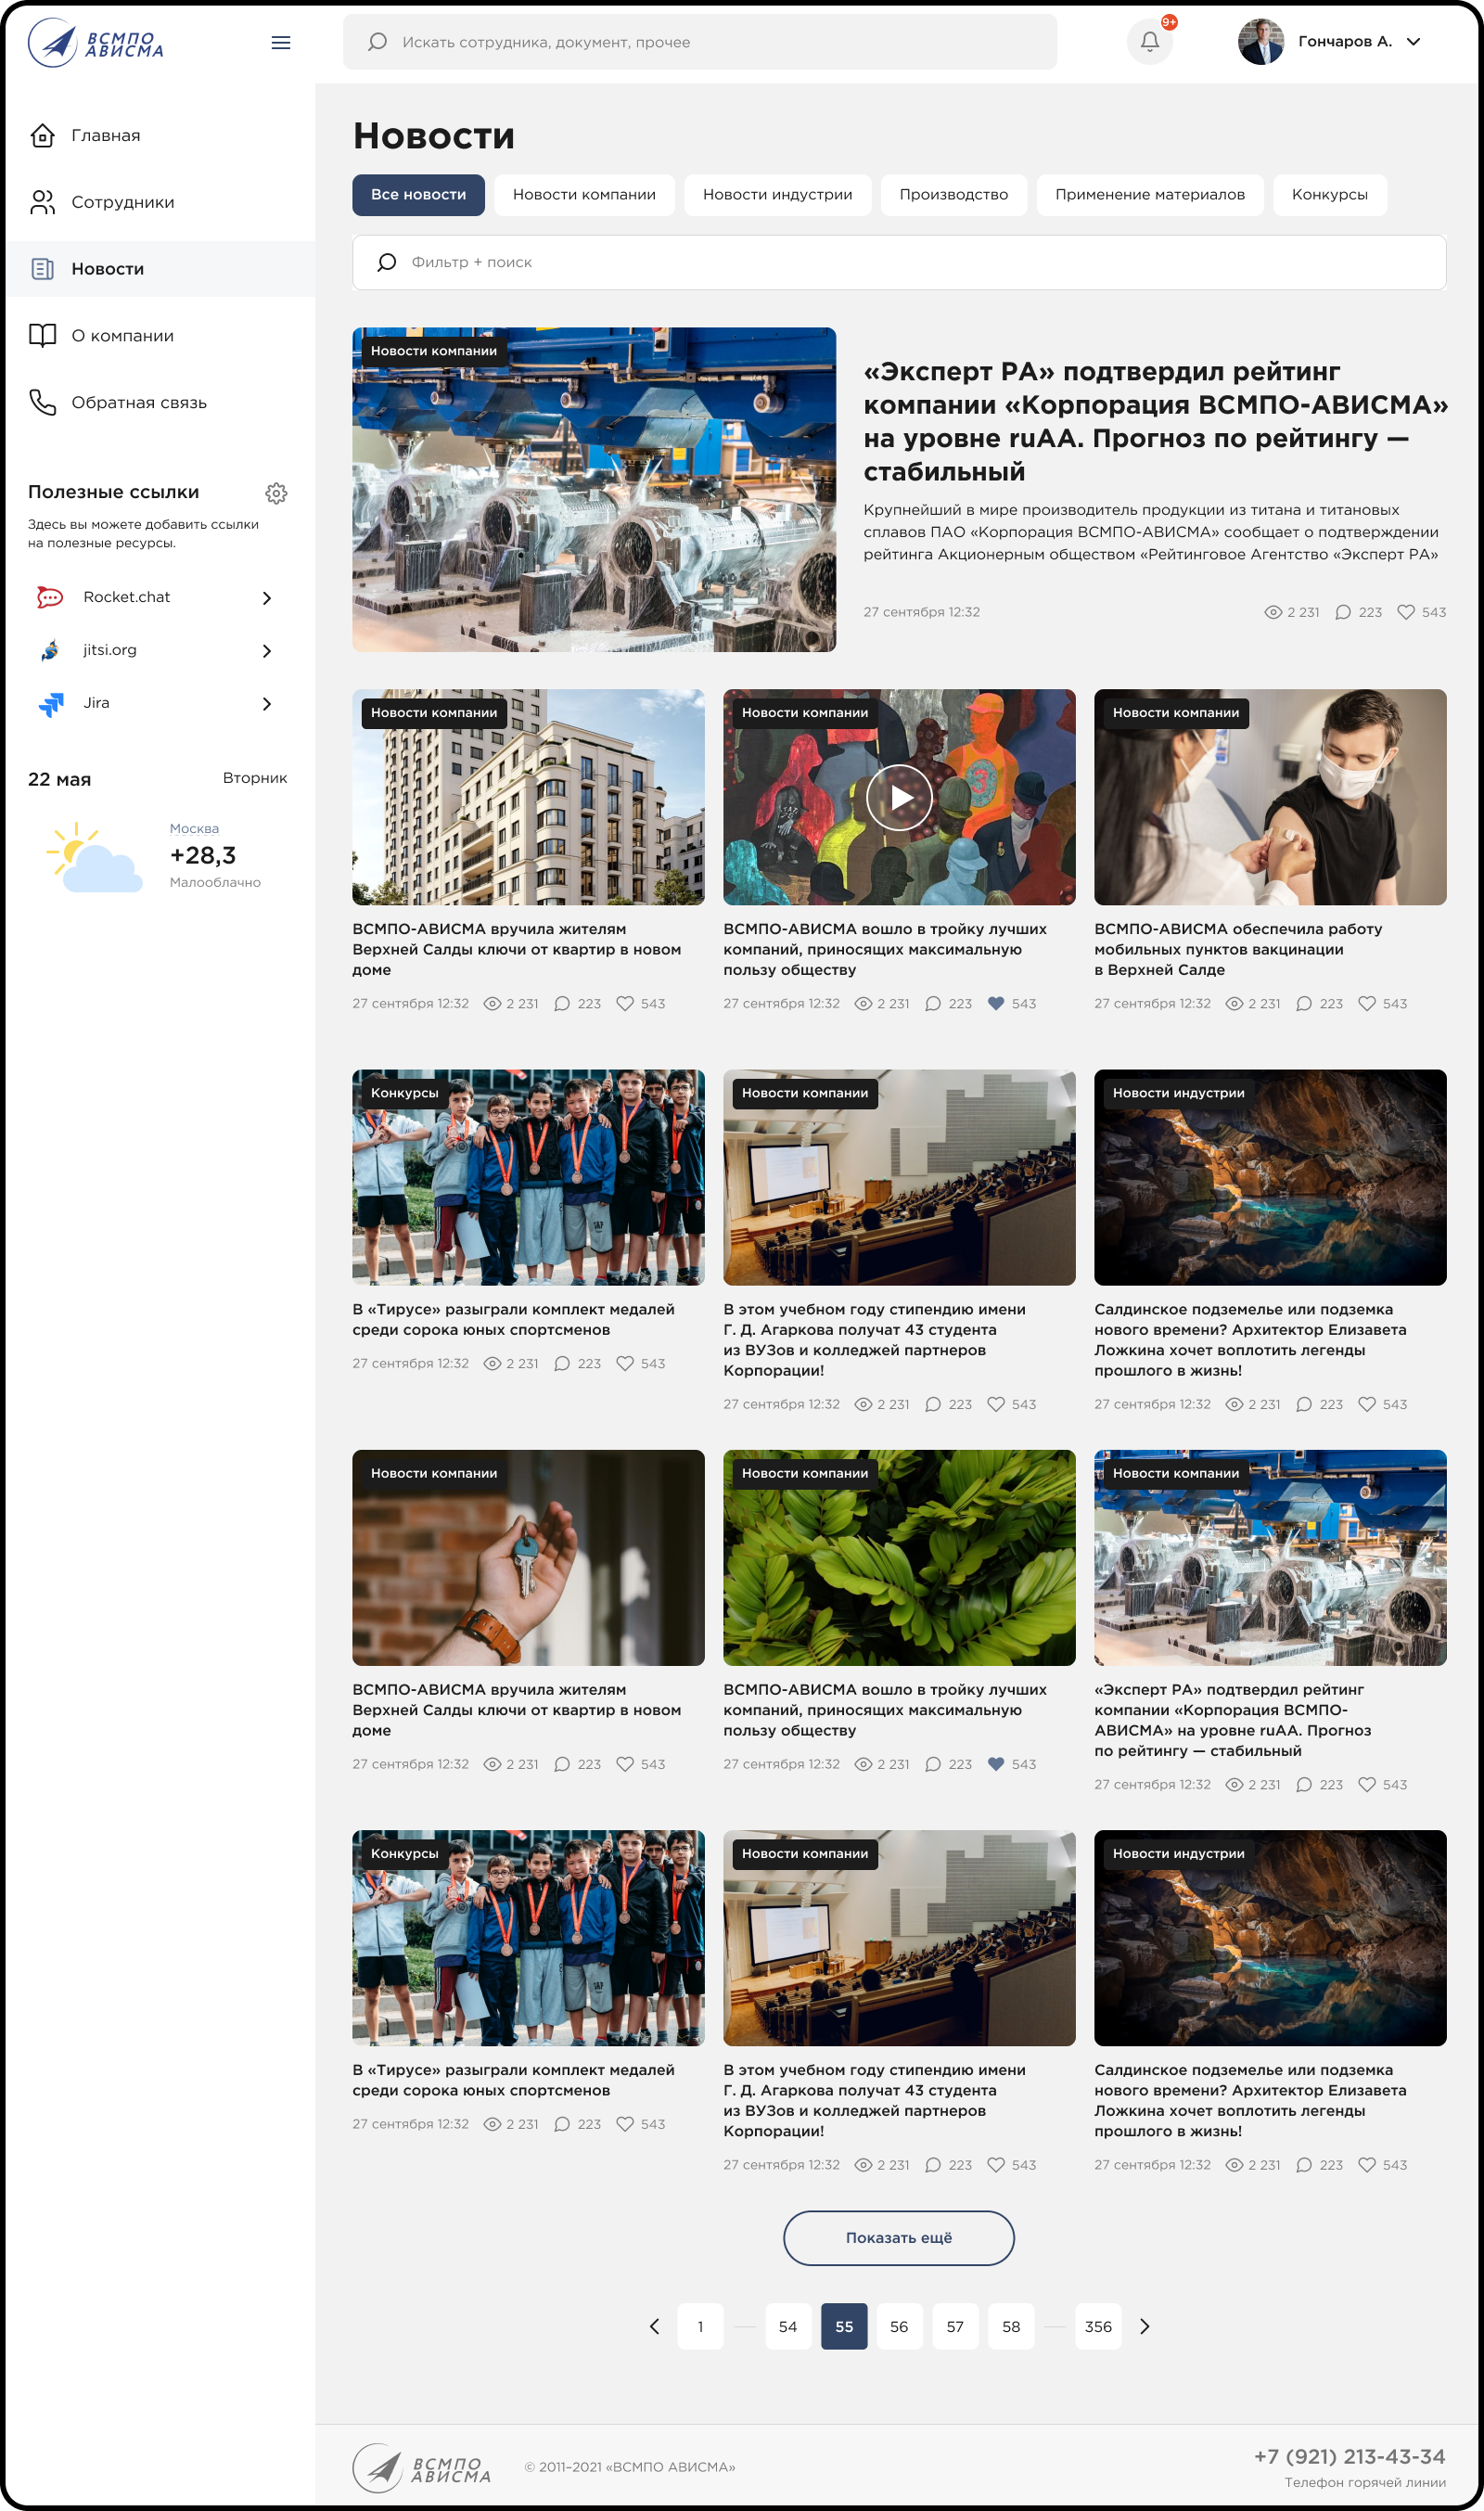Open the Производство tab

pos(954,195)
